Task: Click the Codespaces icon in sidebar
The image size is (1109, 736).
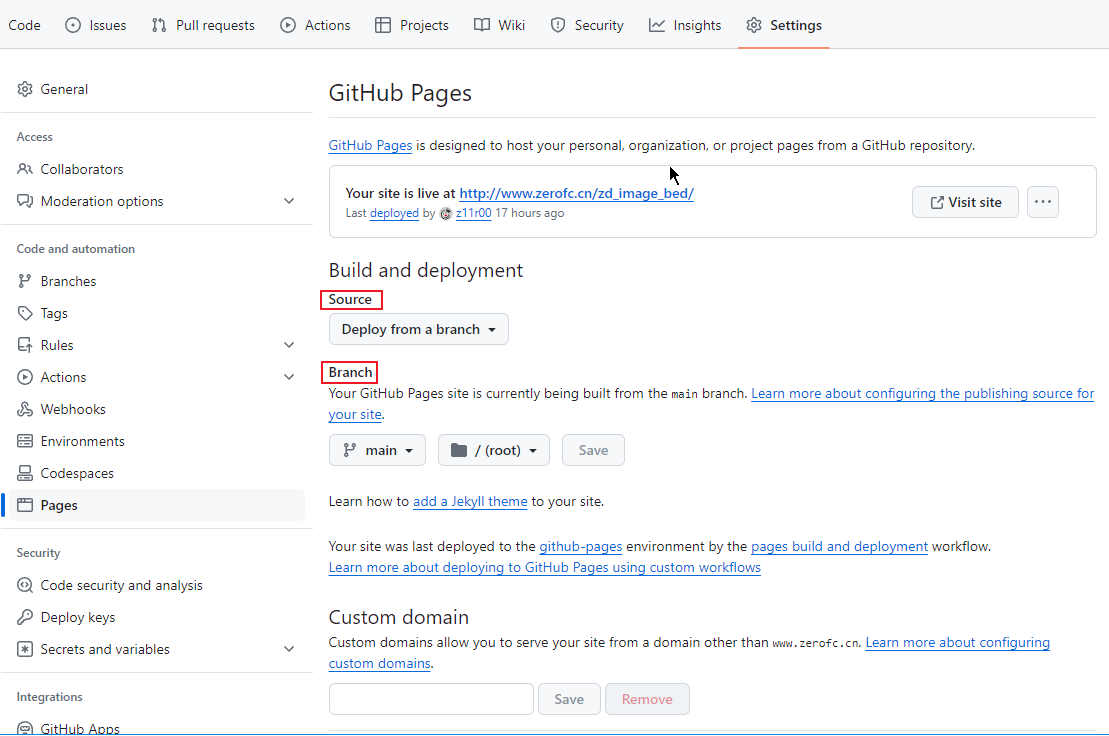Action: tap(25, 473)
